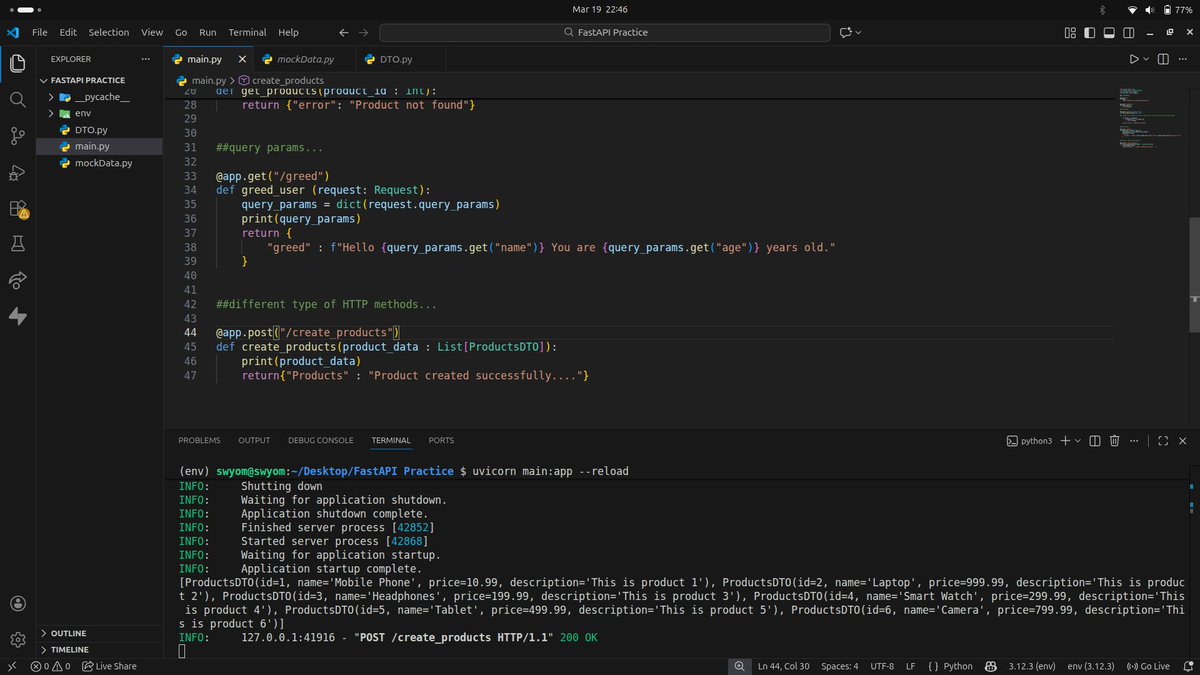Expand the env folder
The height and width of the screenshot is (675, 1200).
click(x=99, y=113)
